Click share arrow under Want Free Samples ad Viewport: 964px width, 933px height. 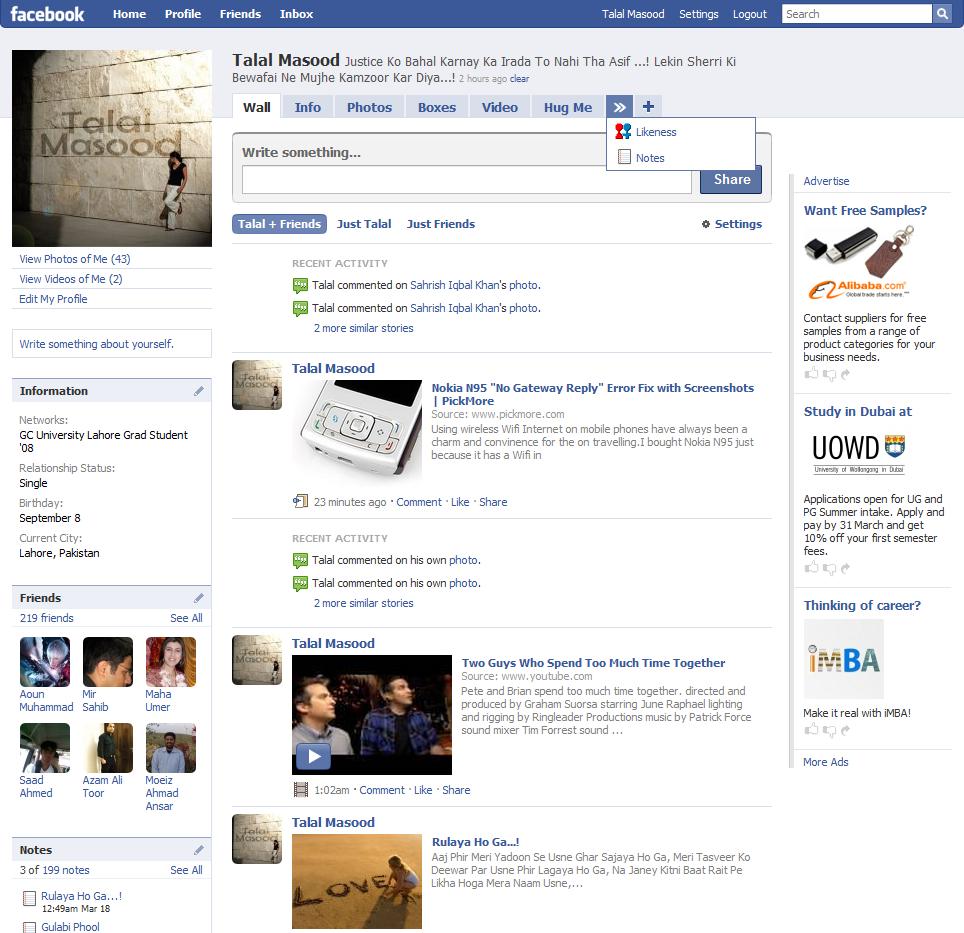[845, 374]
